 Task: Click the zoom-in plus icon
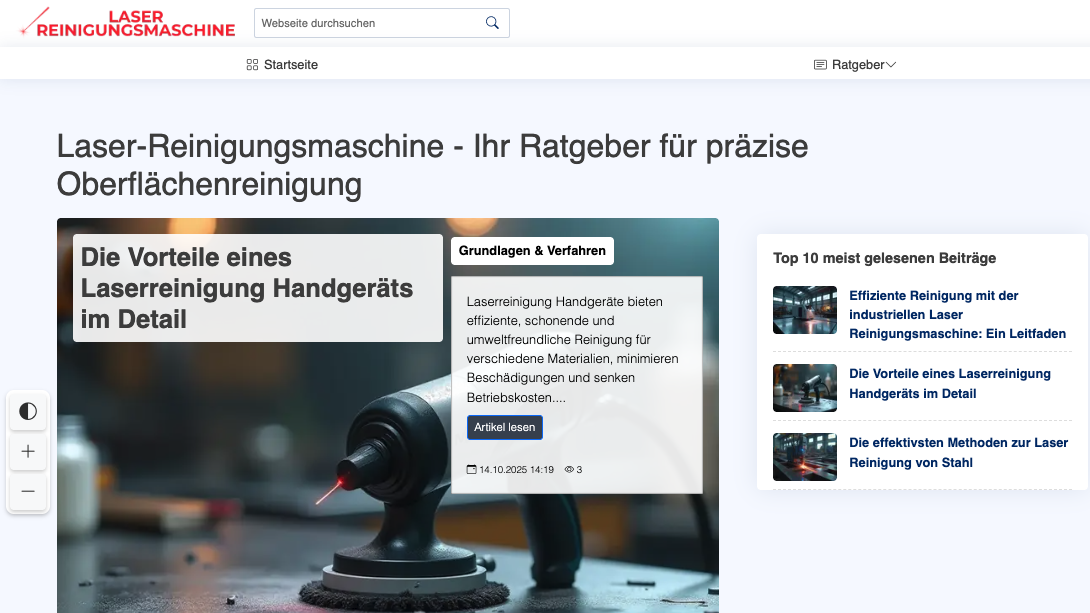pos(28,451)
